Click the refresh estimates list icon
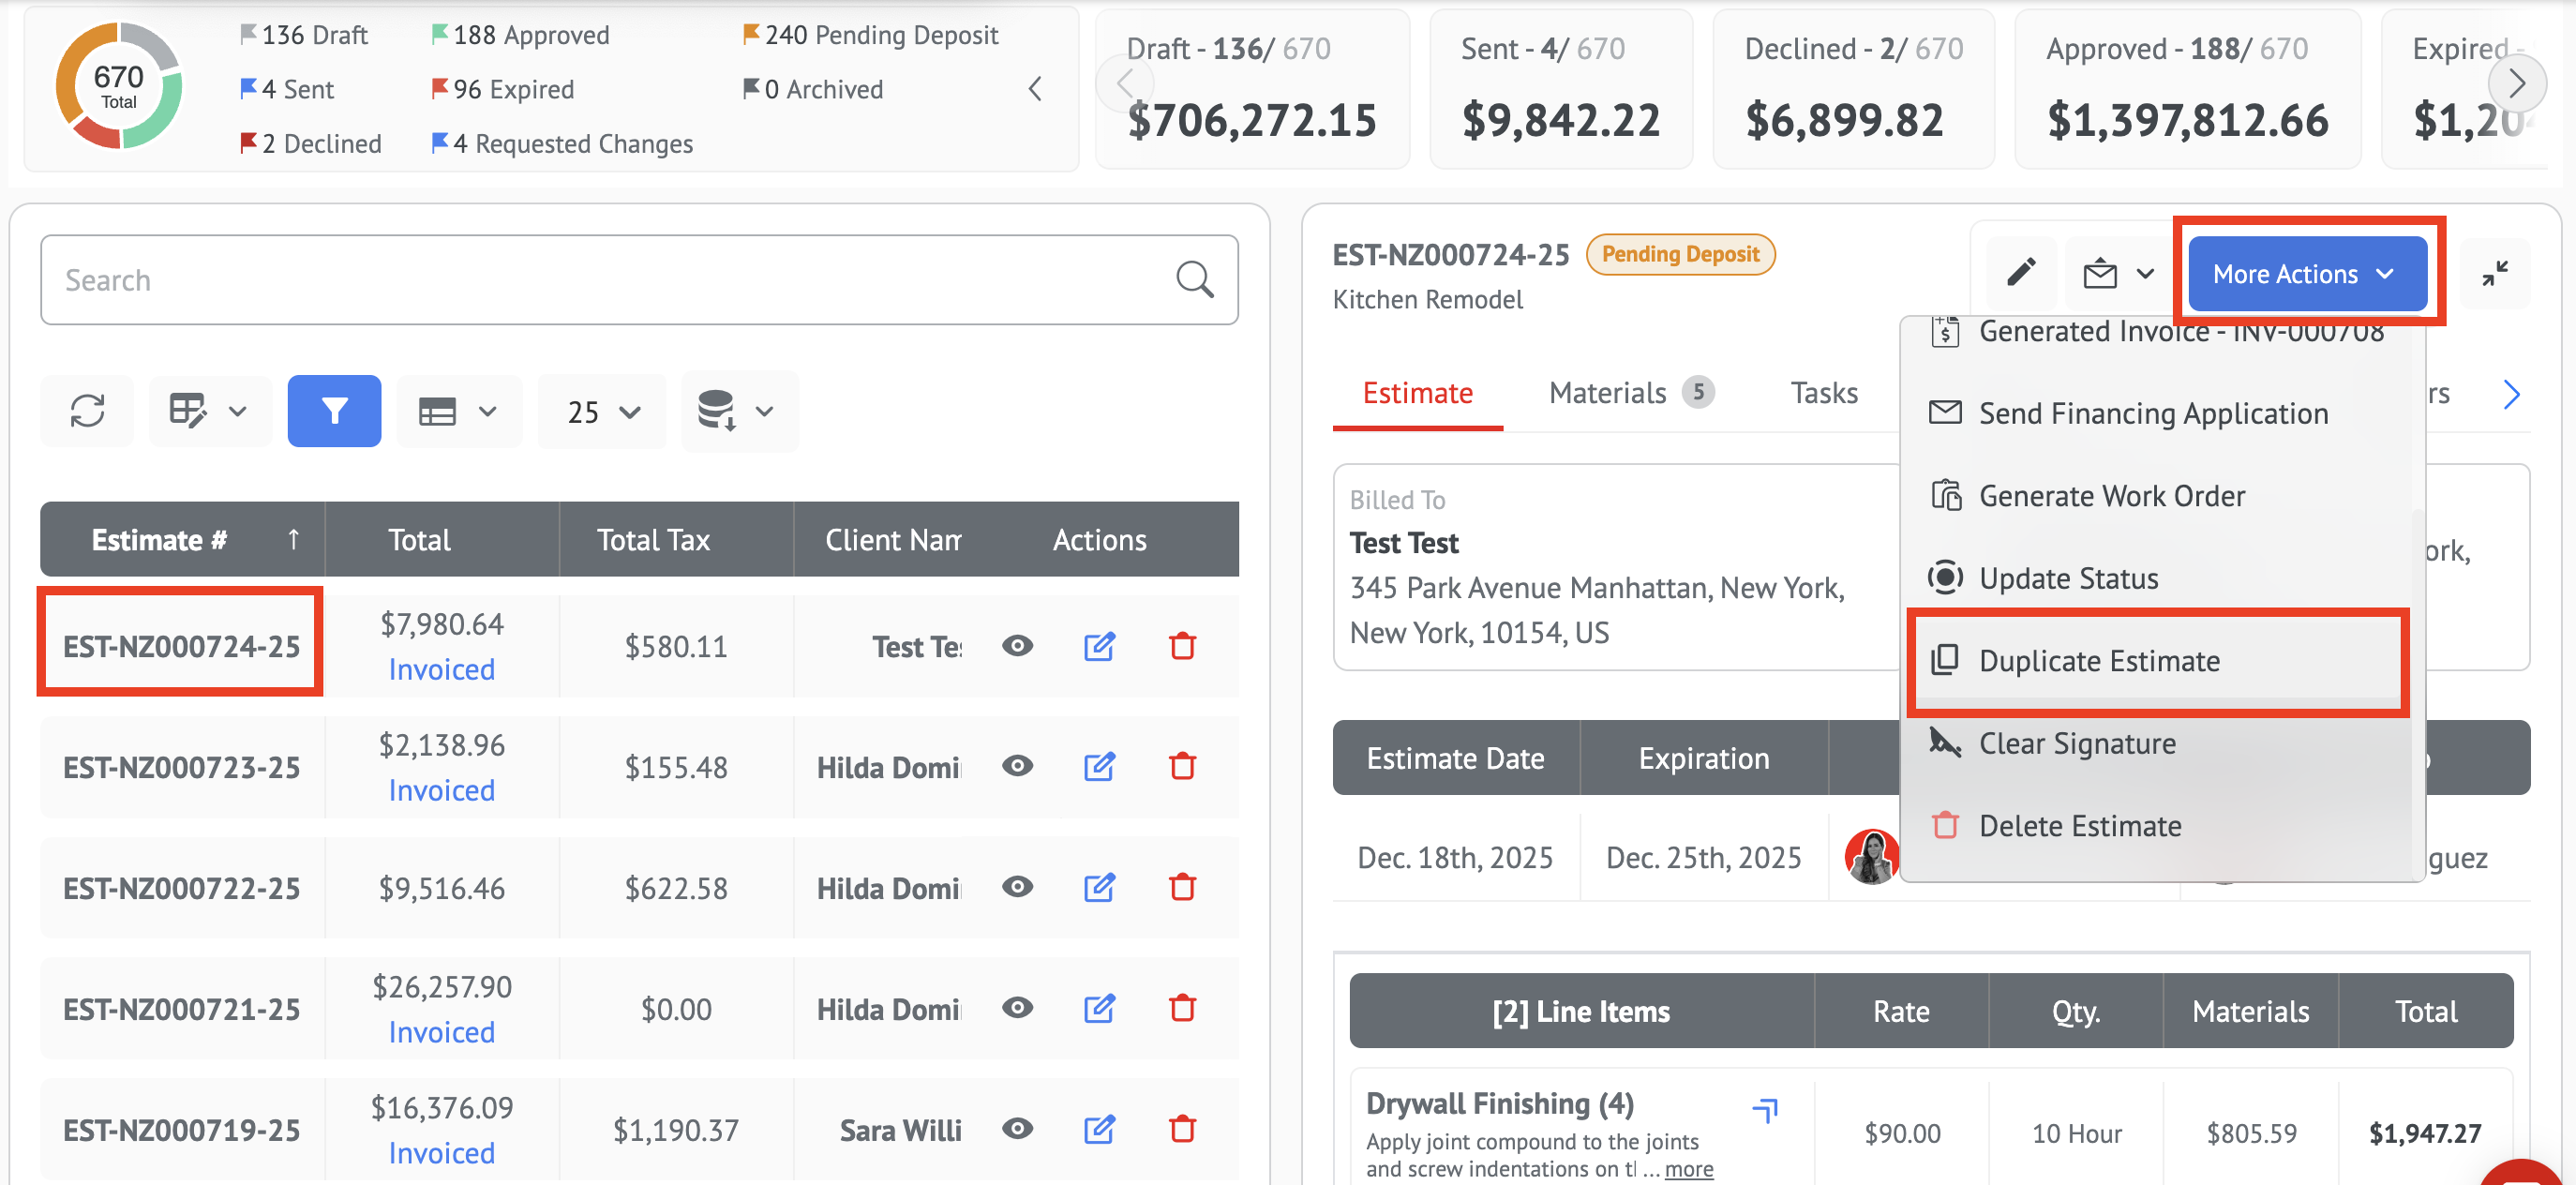 pos(87,411)
